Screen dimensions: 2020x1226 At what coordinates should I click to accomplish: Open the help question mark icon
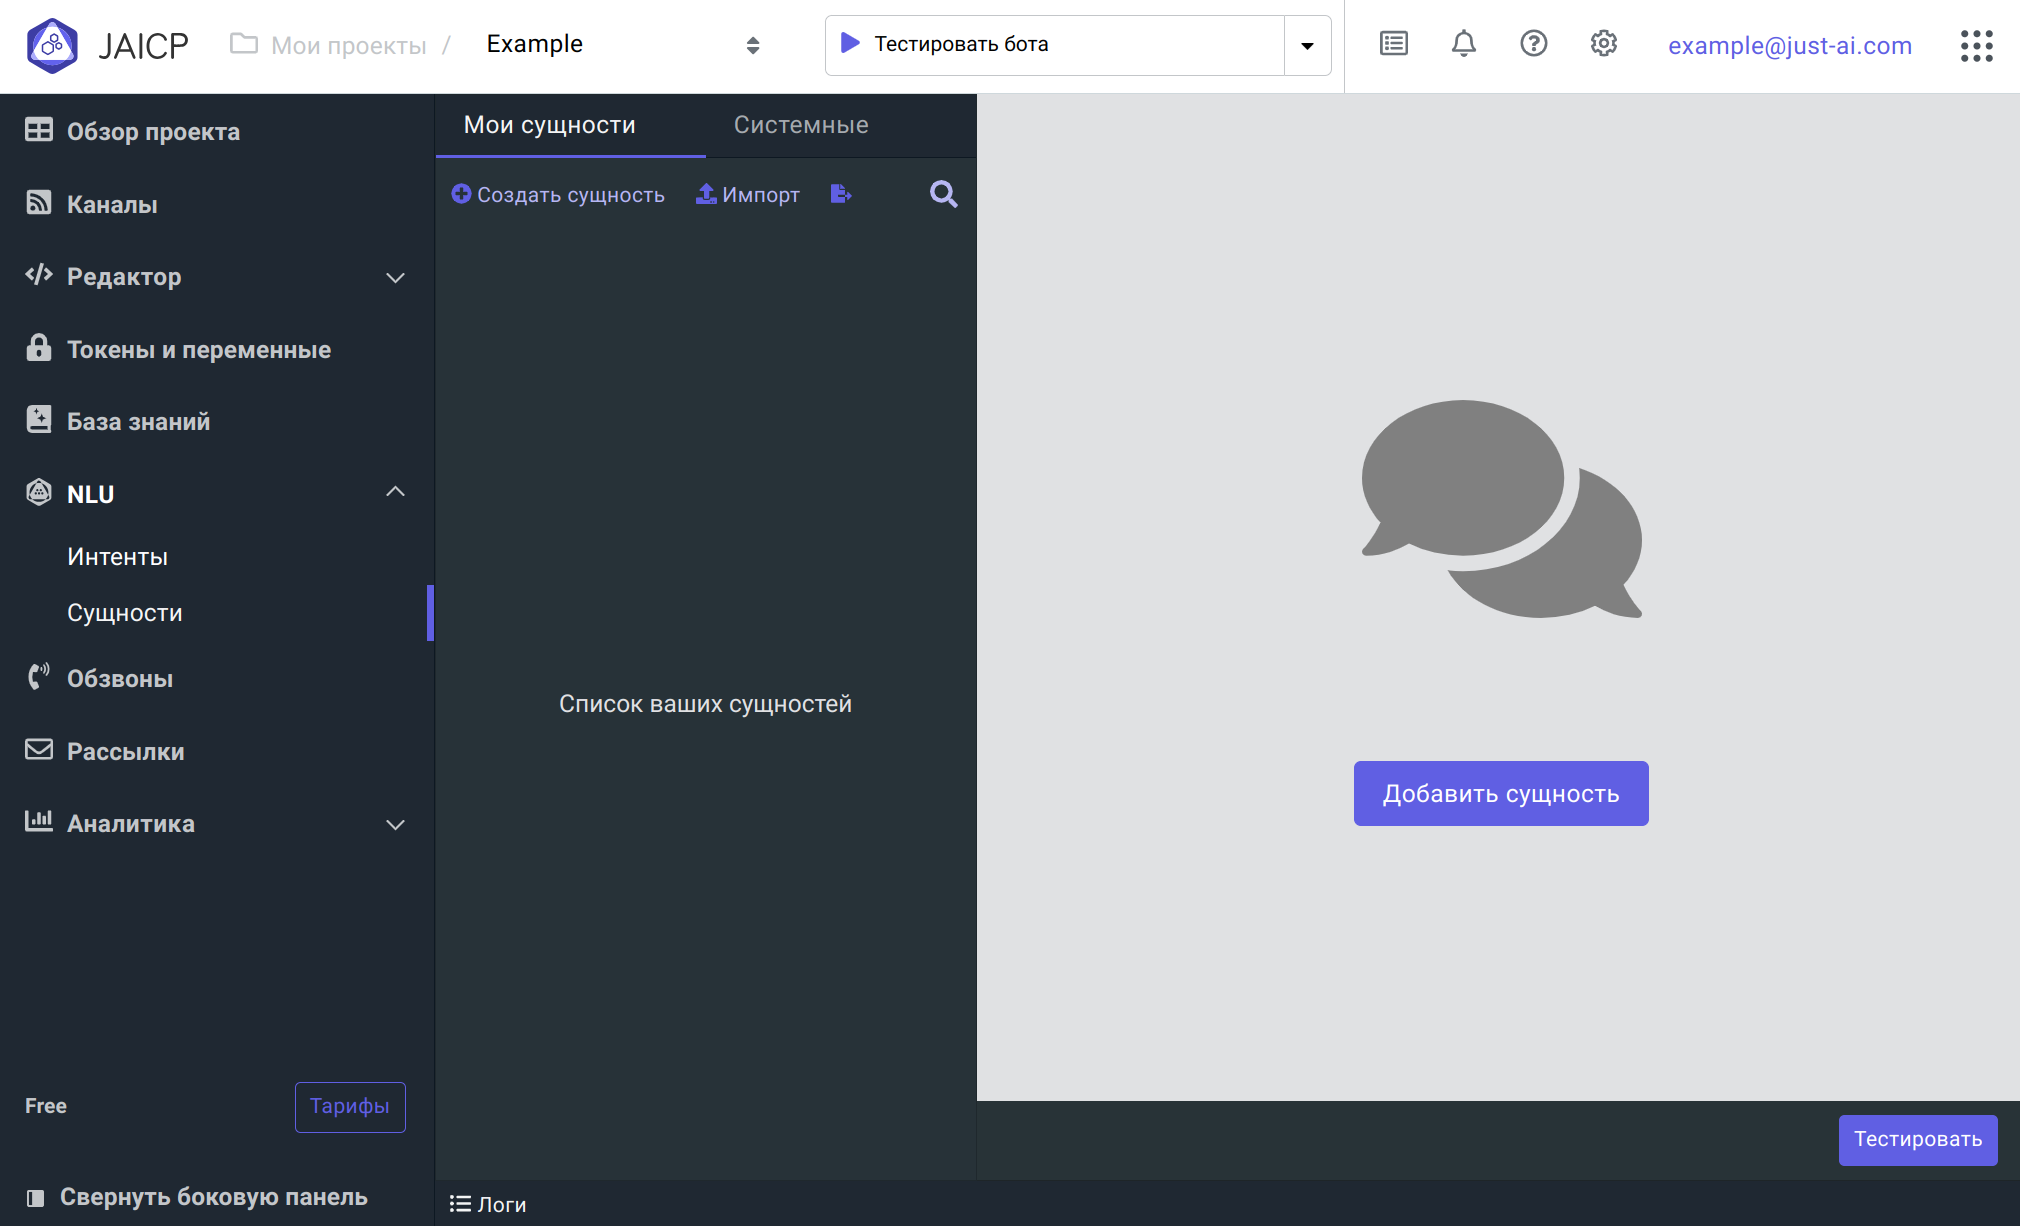click(x=1533, y=44)
